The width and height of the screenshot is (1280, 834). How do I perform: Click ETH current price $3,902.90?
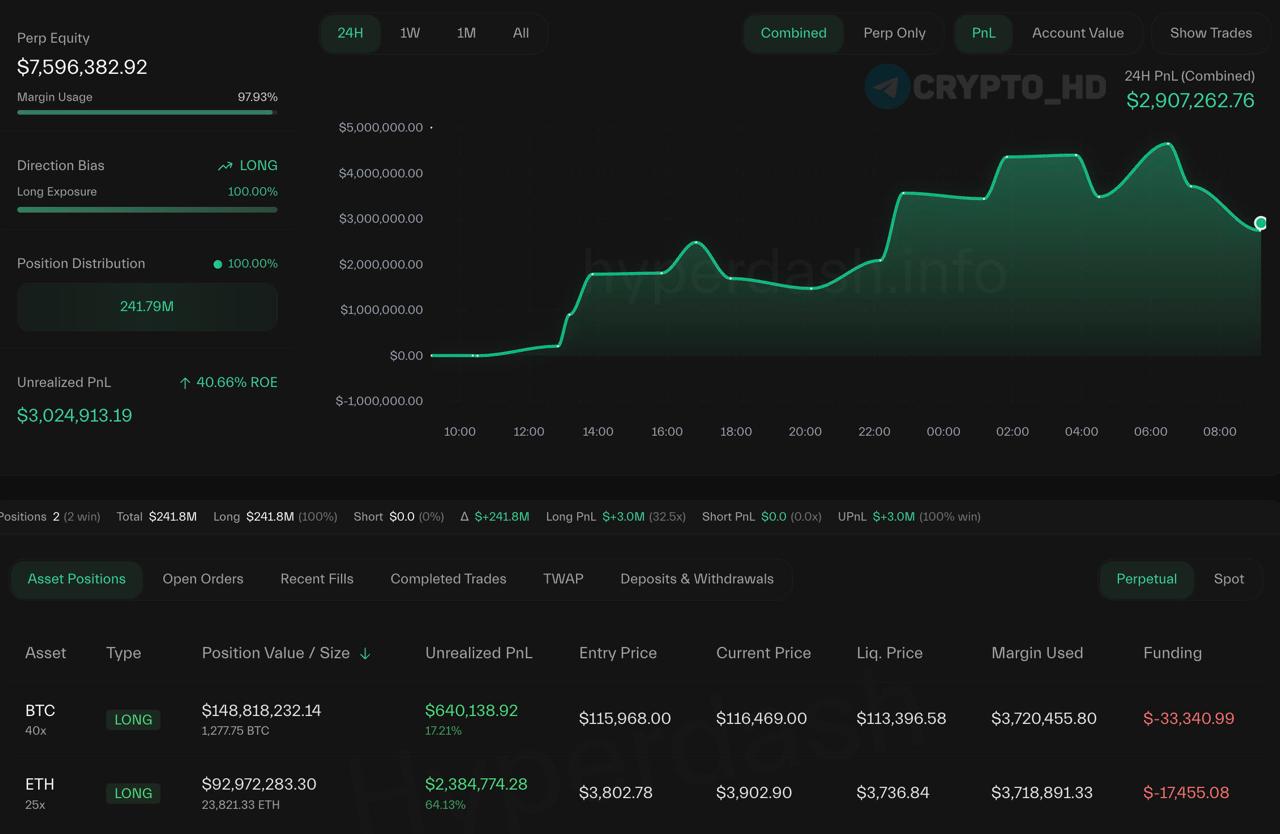click(x=754, y=793)
